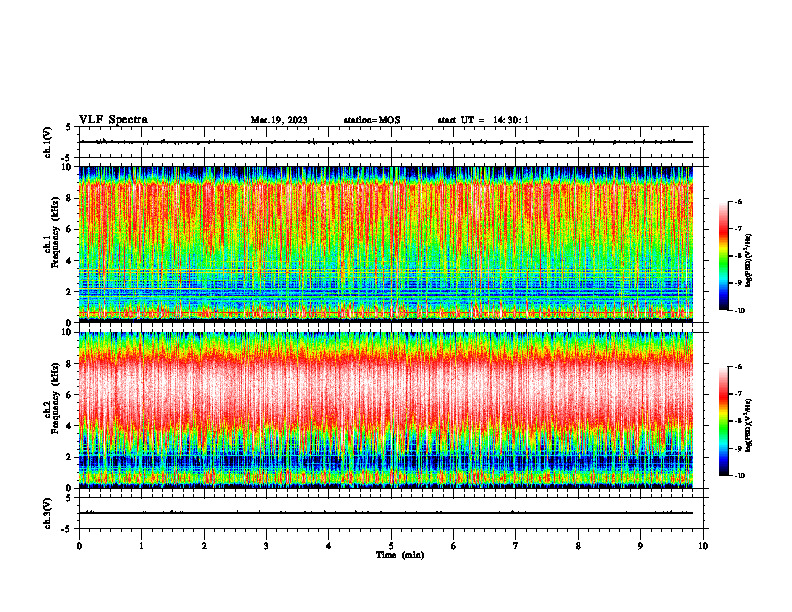
Task: Select the "start UT = 14:30: 1" text
Action: point(483,120)
